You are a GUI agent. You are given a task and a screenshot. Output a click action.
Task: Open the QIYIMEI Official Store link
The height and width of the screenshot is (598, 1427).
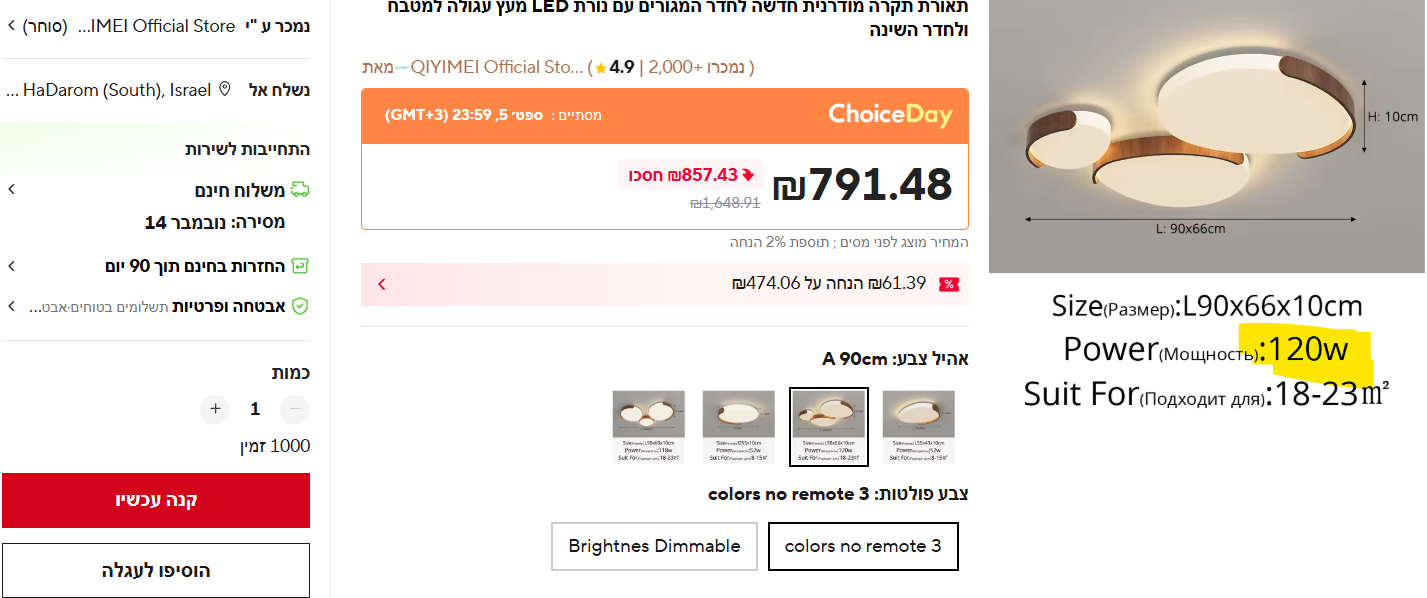click(496, 68)
